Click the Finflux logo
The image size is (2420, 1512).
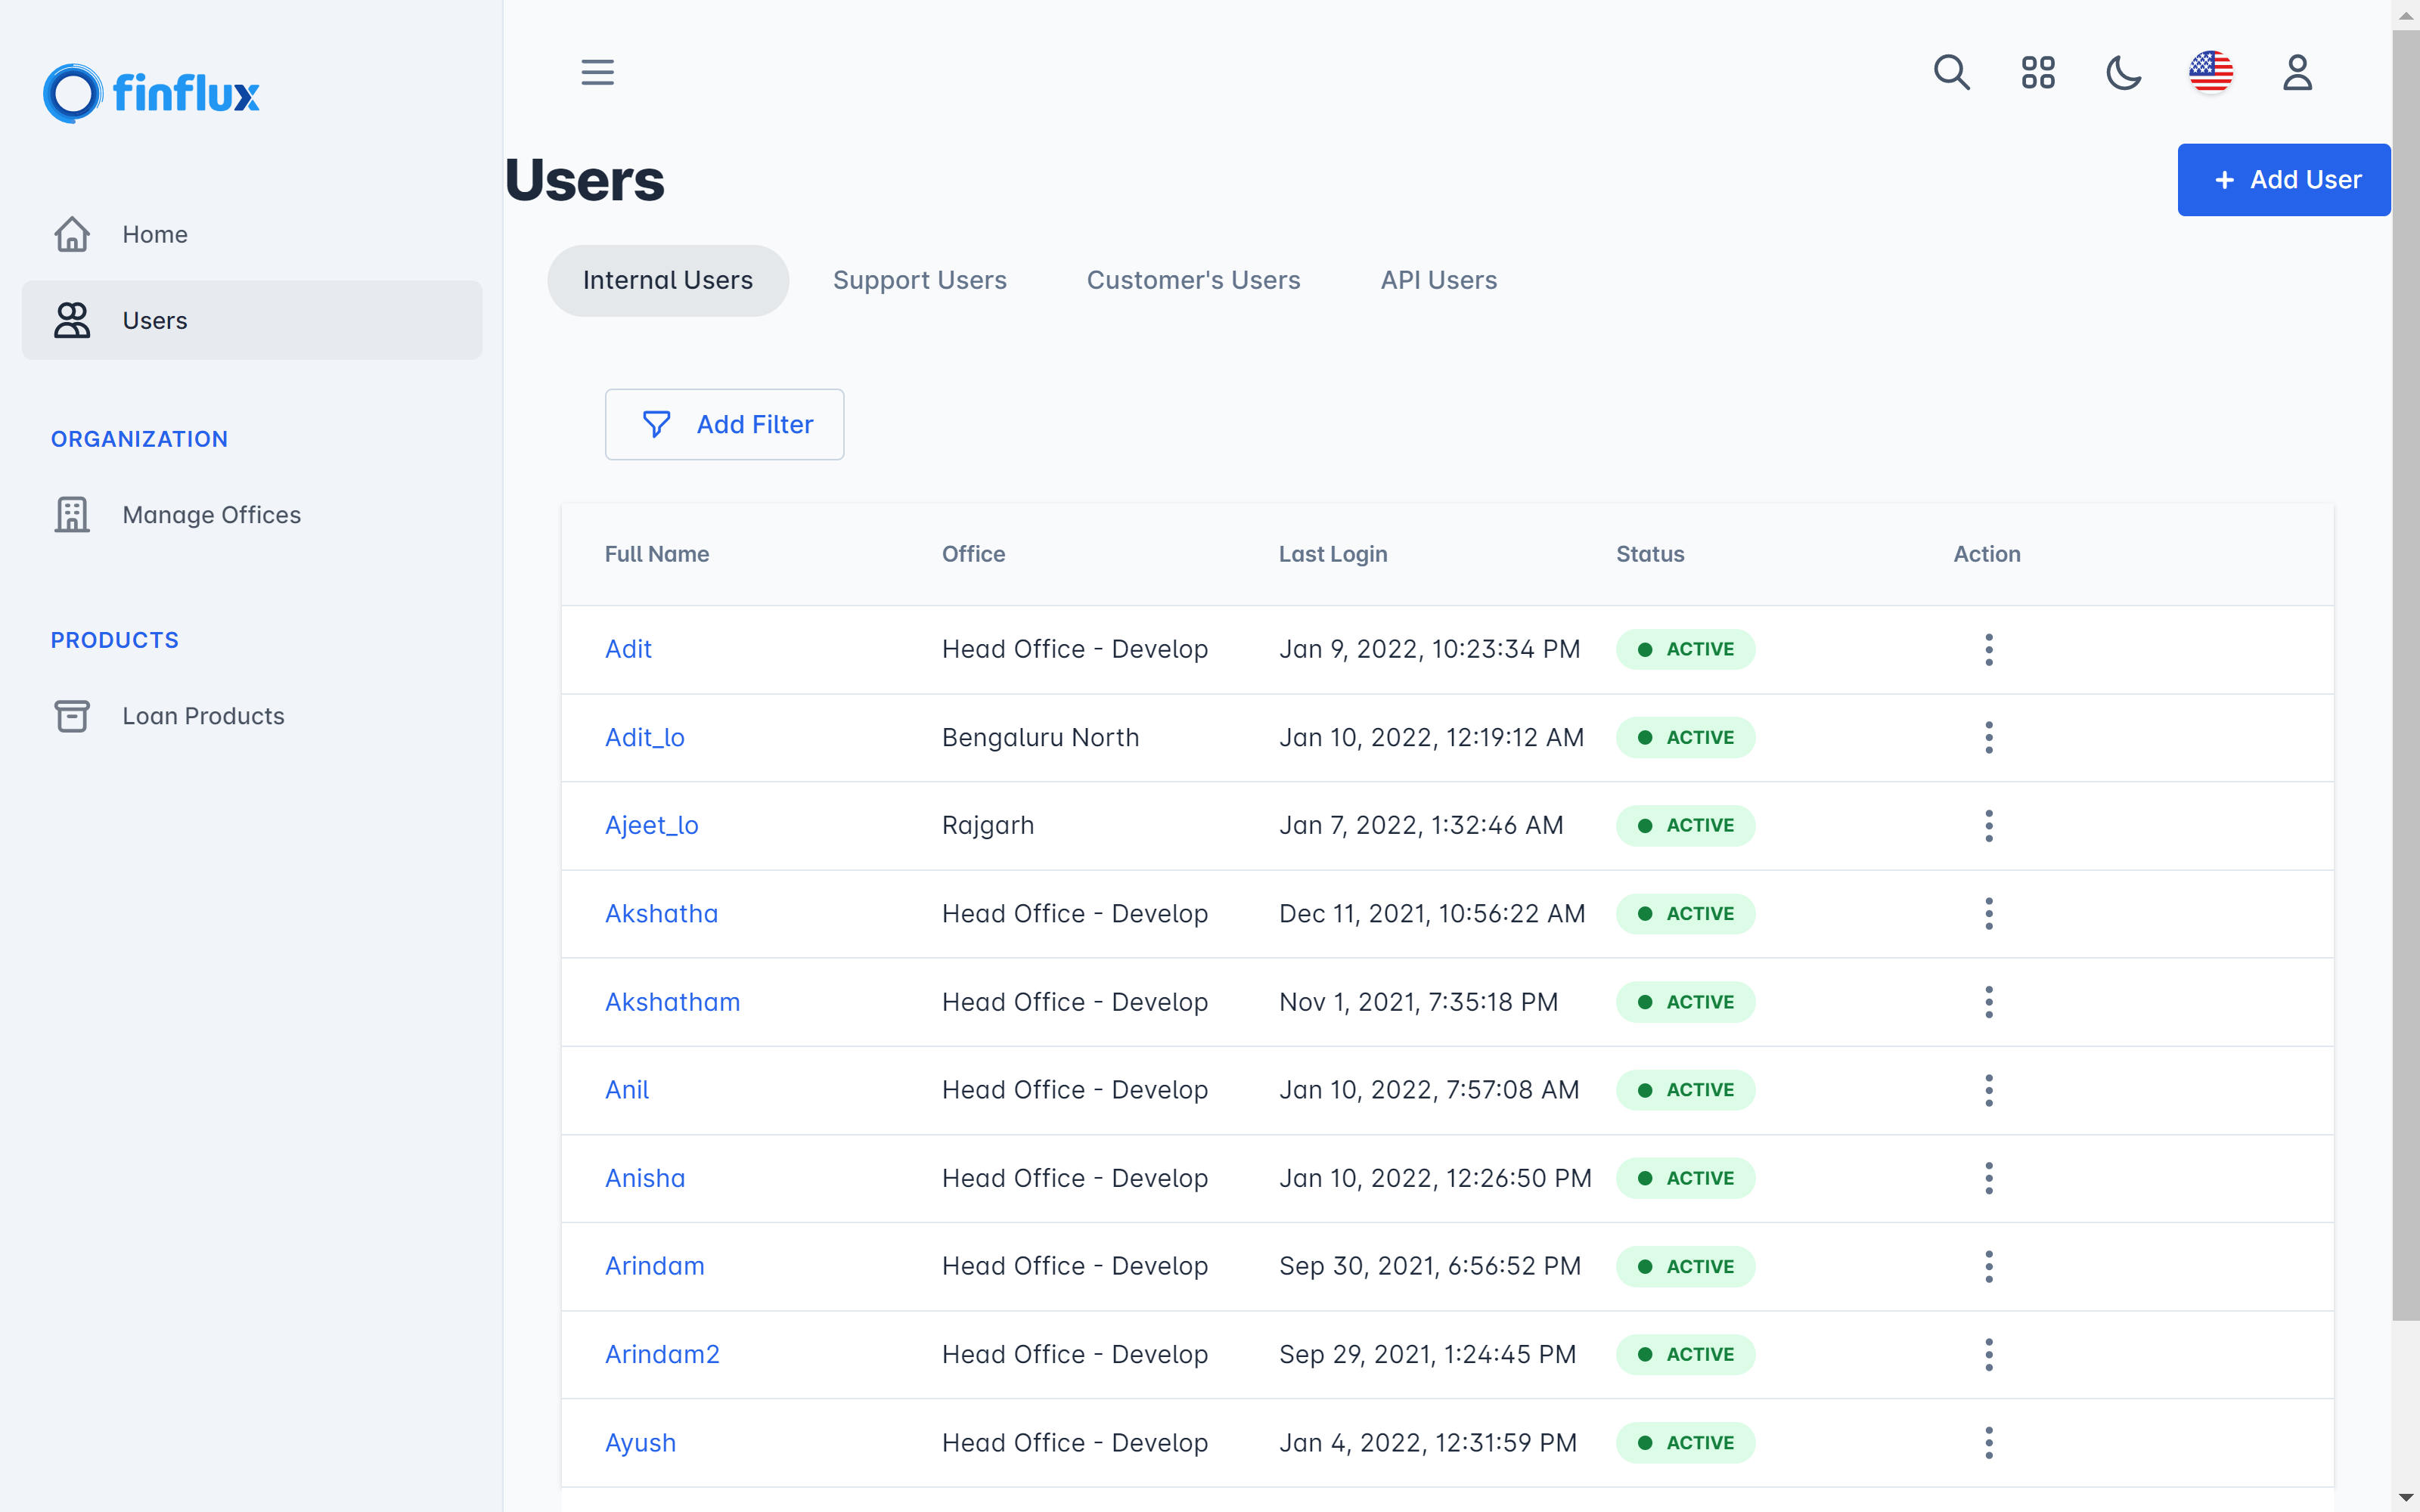(x=151, y=93)
